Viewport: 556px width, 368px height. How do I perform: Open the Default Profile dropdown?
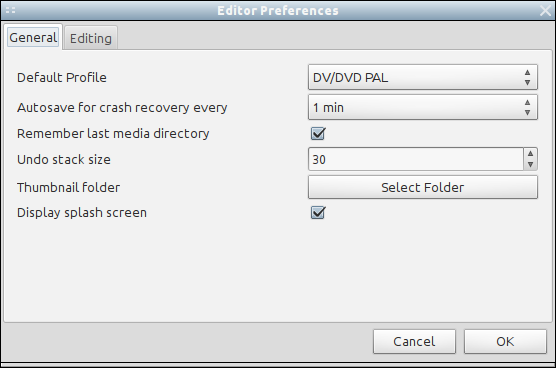point(423,77)
